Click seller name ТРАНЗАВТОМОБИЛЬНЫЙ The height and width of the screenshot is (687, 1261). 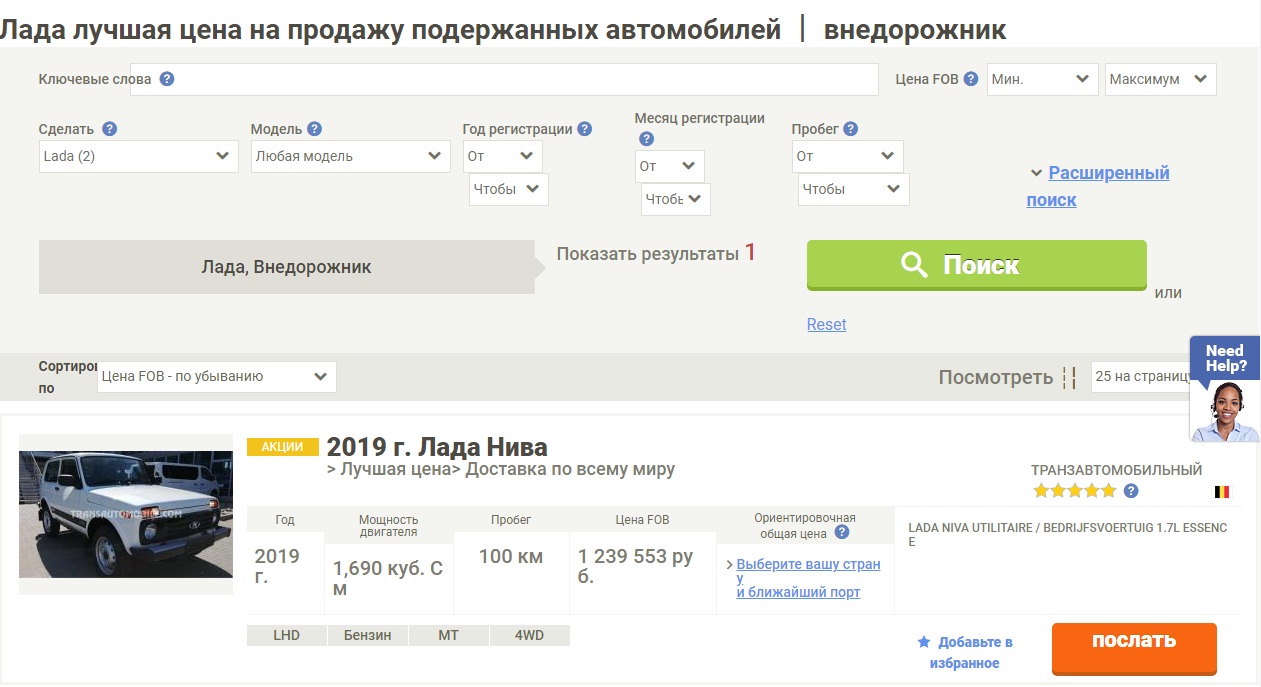tap(1117, 470)
